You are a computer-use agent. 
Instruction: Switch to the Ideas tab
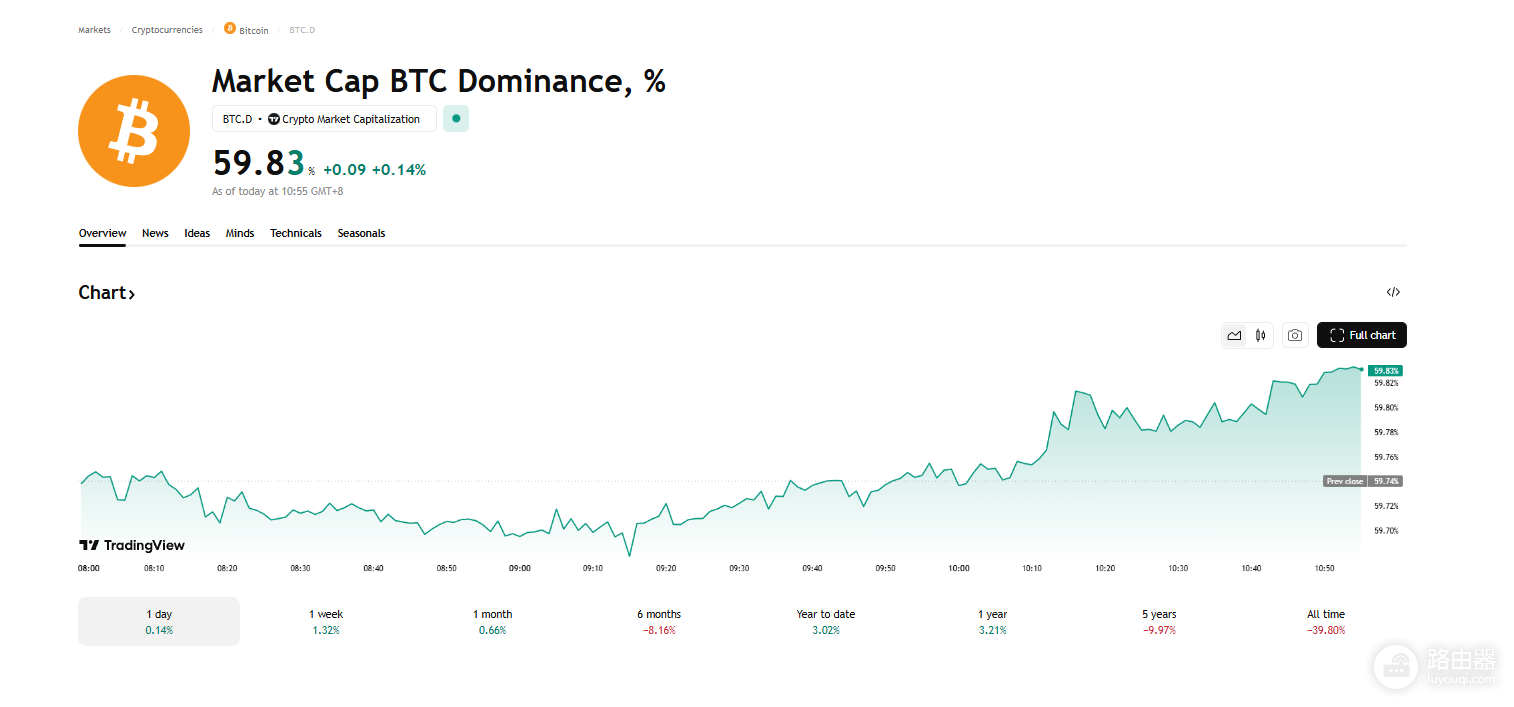(197, 233)
